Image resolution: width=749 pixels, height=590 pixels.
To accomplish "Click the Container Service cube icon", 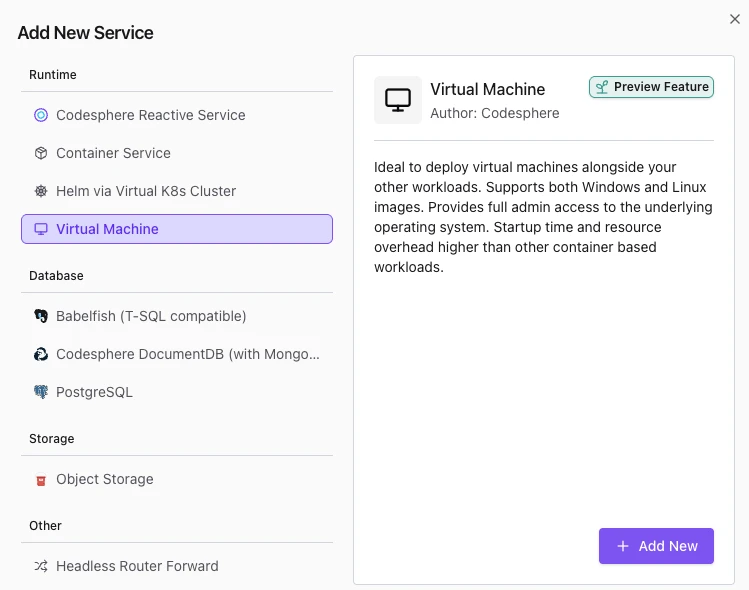I will click(41, 153).
